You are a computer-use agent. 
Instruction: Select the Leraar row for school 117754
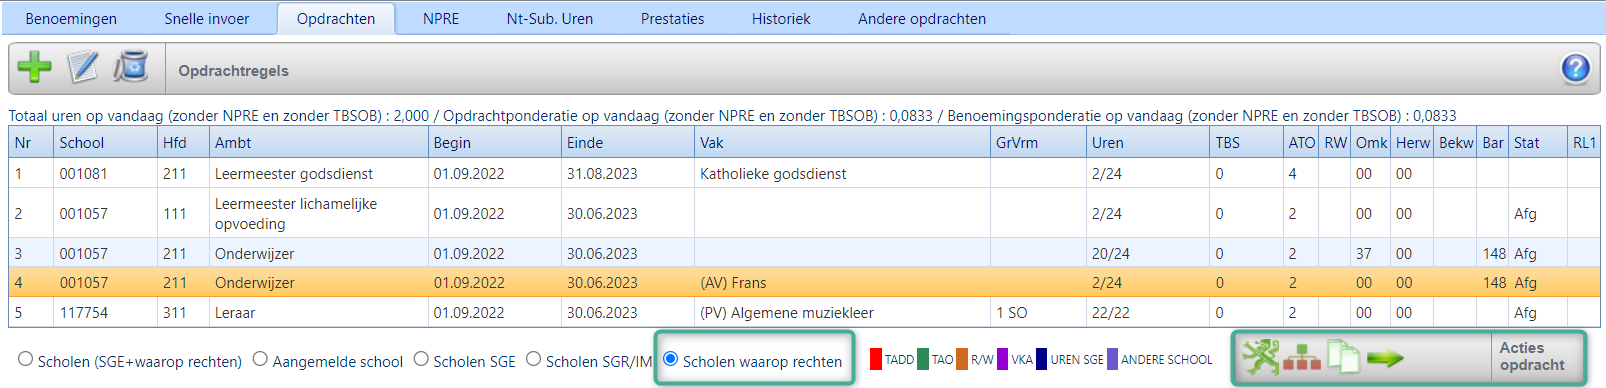[804, 312]
